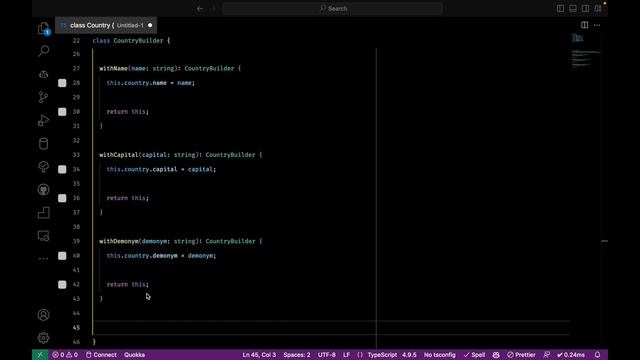Open the Manage gear icon
The height and width of the screenshot is (360, 640).
click(43, 338)
